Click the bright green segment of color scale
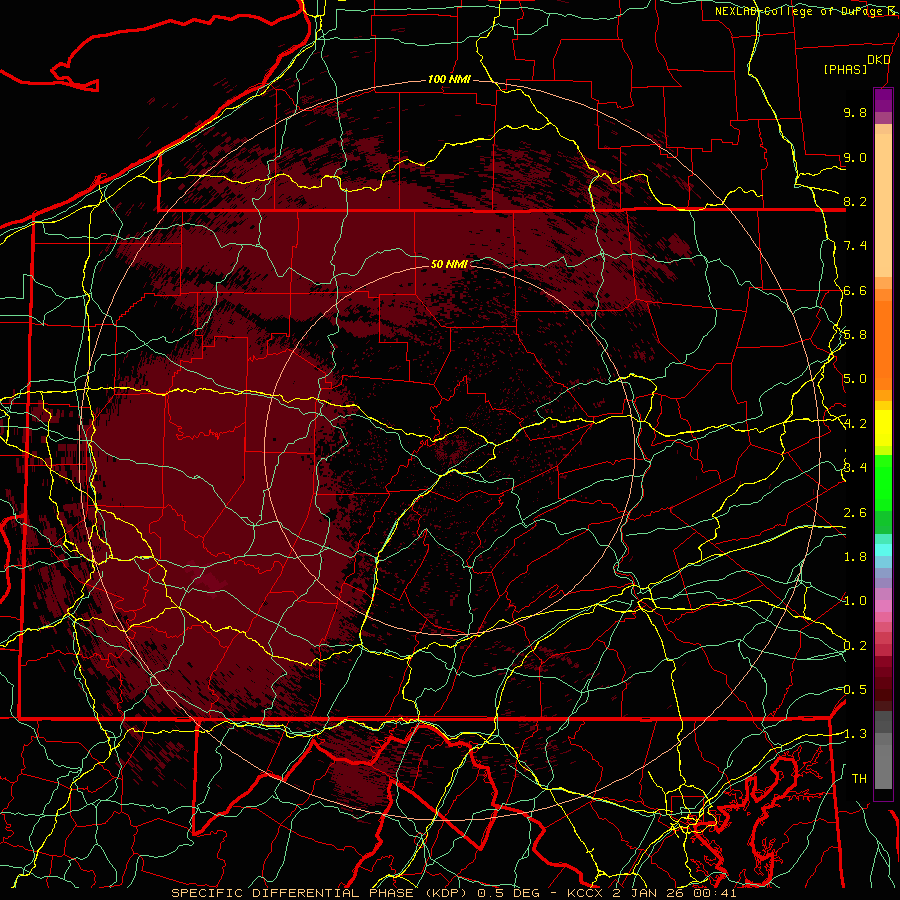 coord(883,483)
